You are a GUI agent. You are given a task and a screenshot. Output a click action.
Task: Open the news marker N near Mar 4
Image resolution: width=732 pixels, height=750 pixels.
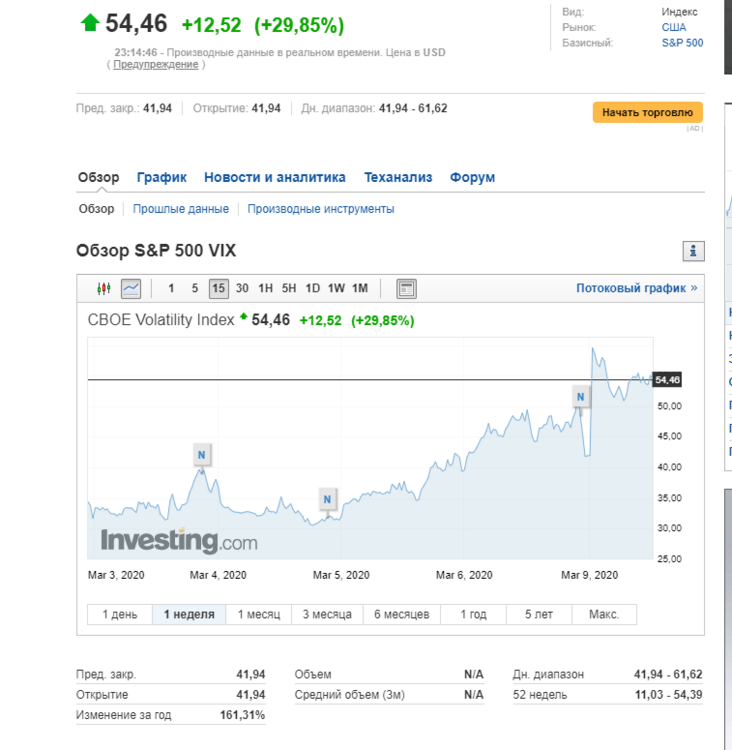(x=201, y=455)
